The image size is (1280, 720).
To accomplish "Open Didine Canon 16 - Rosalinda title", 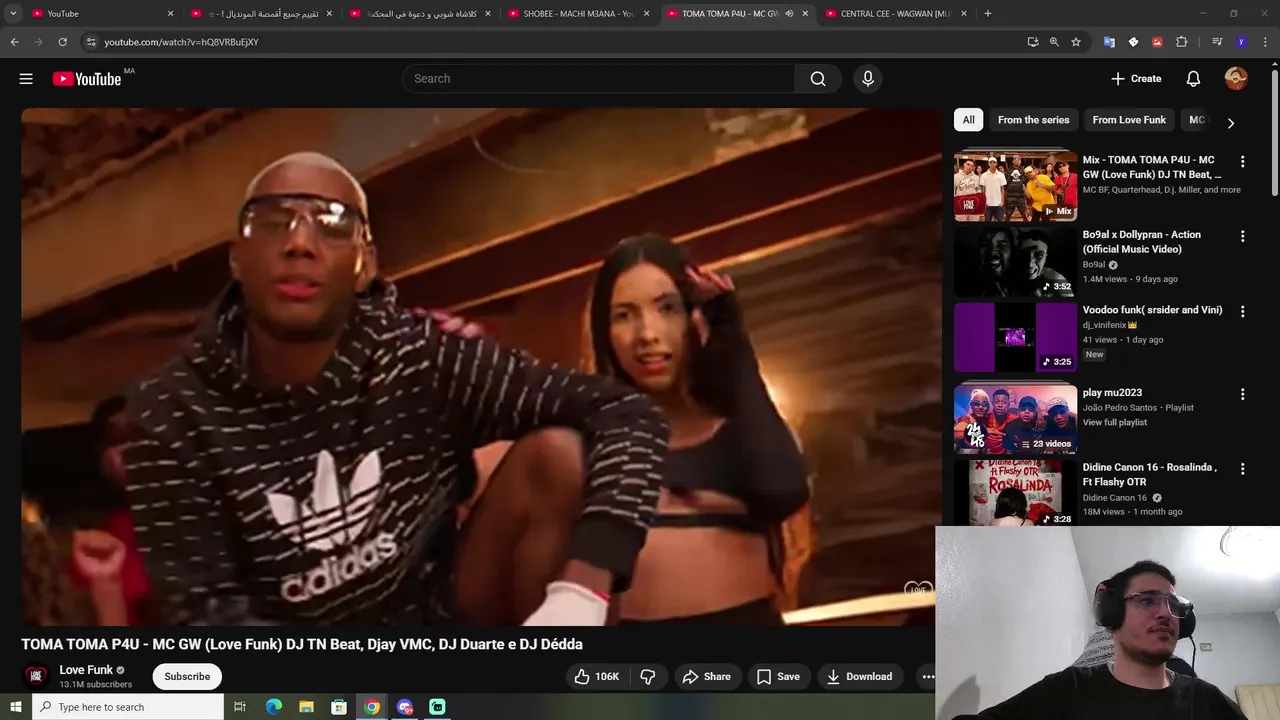I will coord(1150,475).
